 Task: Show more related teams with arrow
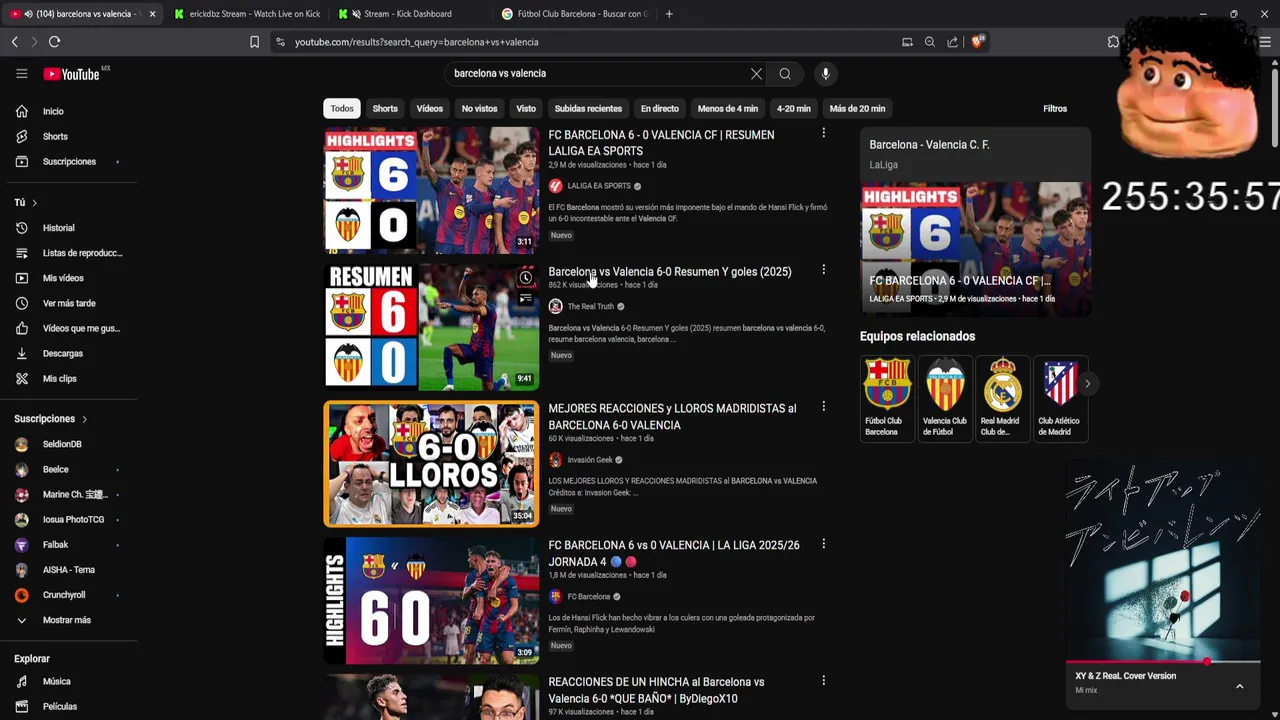[x=1087, y=384]
